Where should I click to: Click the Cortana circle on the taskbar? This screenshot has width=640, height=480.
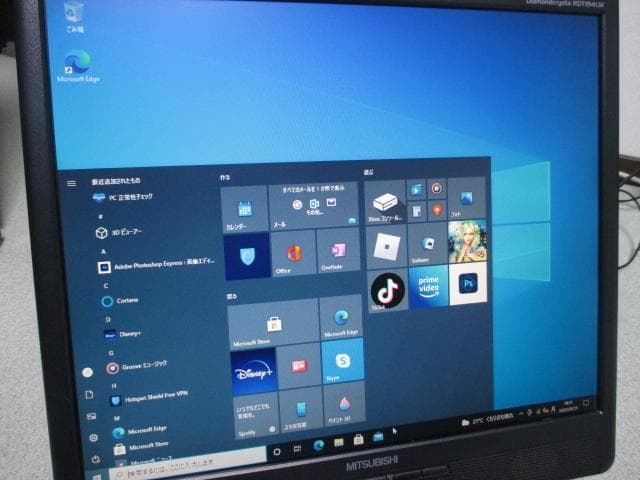pos(277,451)
